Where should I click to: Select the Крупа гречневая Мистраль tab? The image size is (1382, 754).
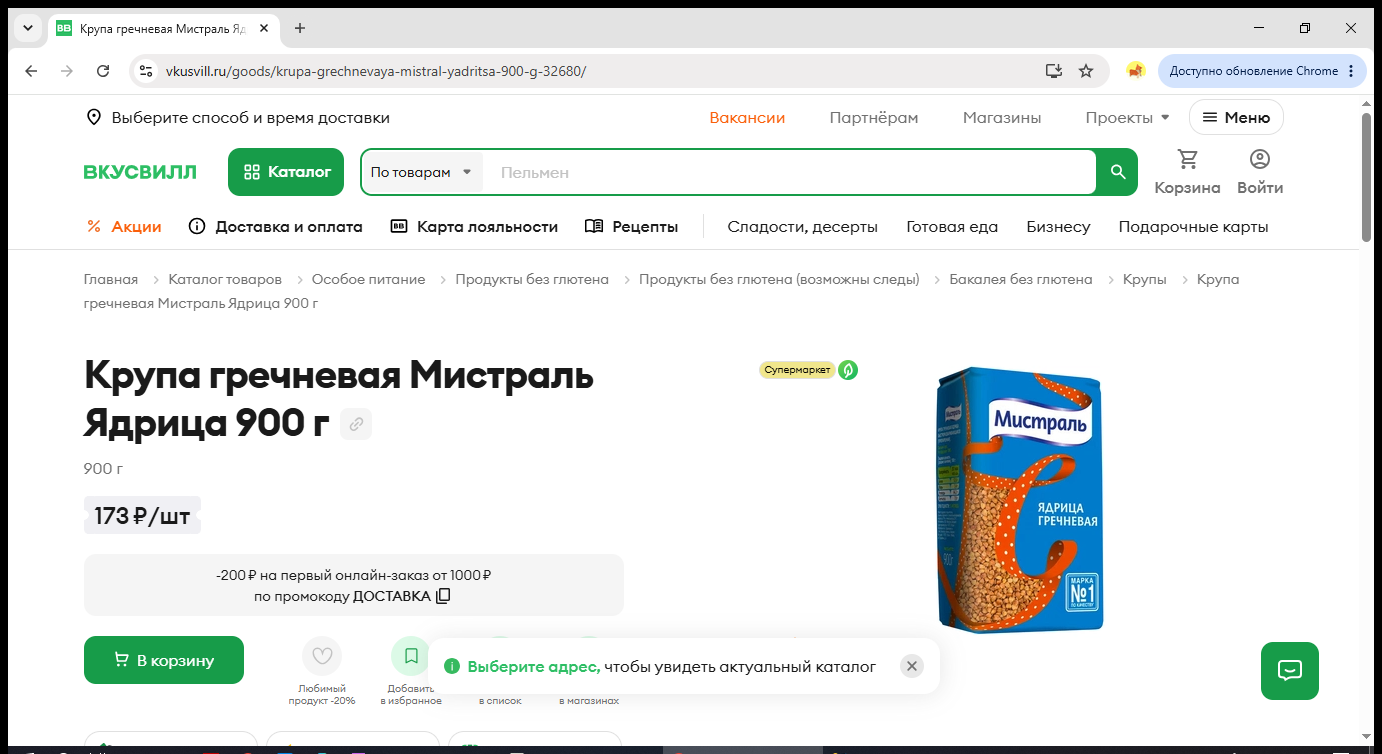pos(163,28)
